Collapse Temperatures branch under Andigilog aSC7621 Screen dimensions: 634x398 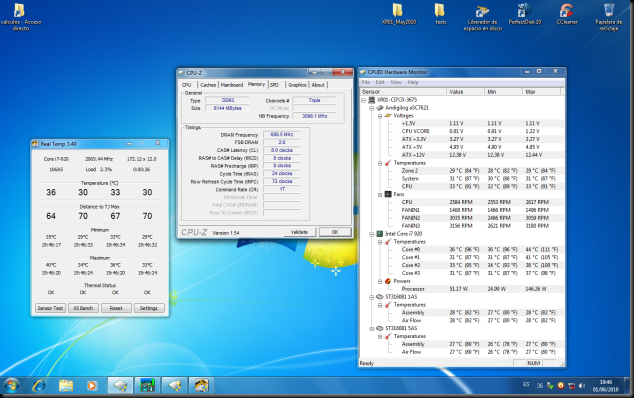pos(380,163)
